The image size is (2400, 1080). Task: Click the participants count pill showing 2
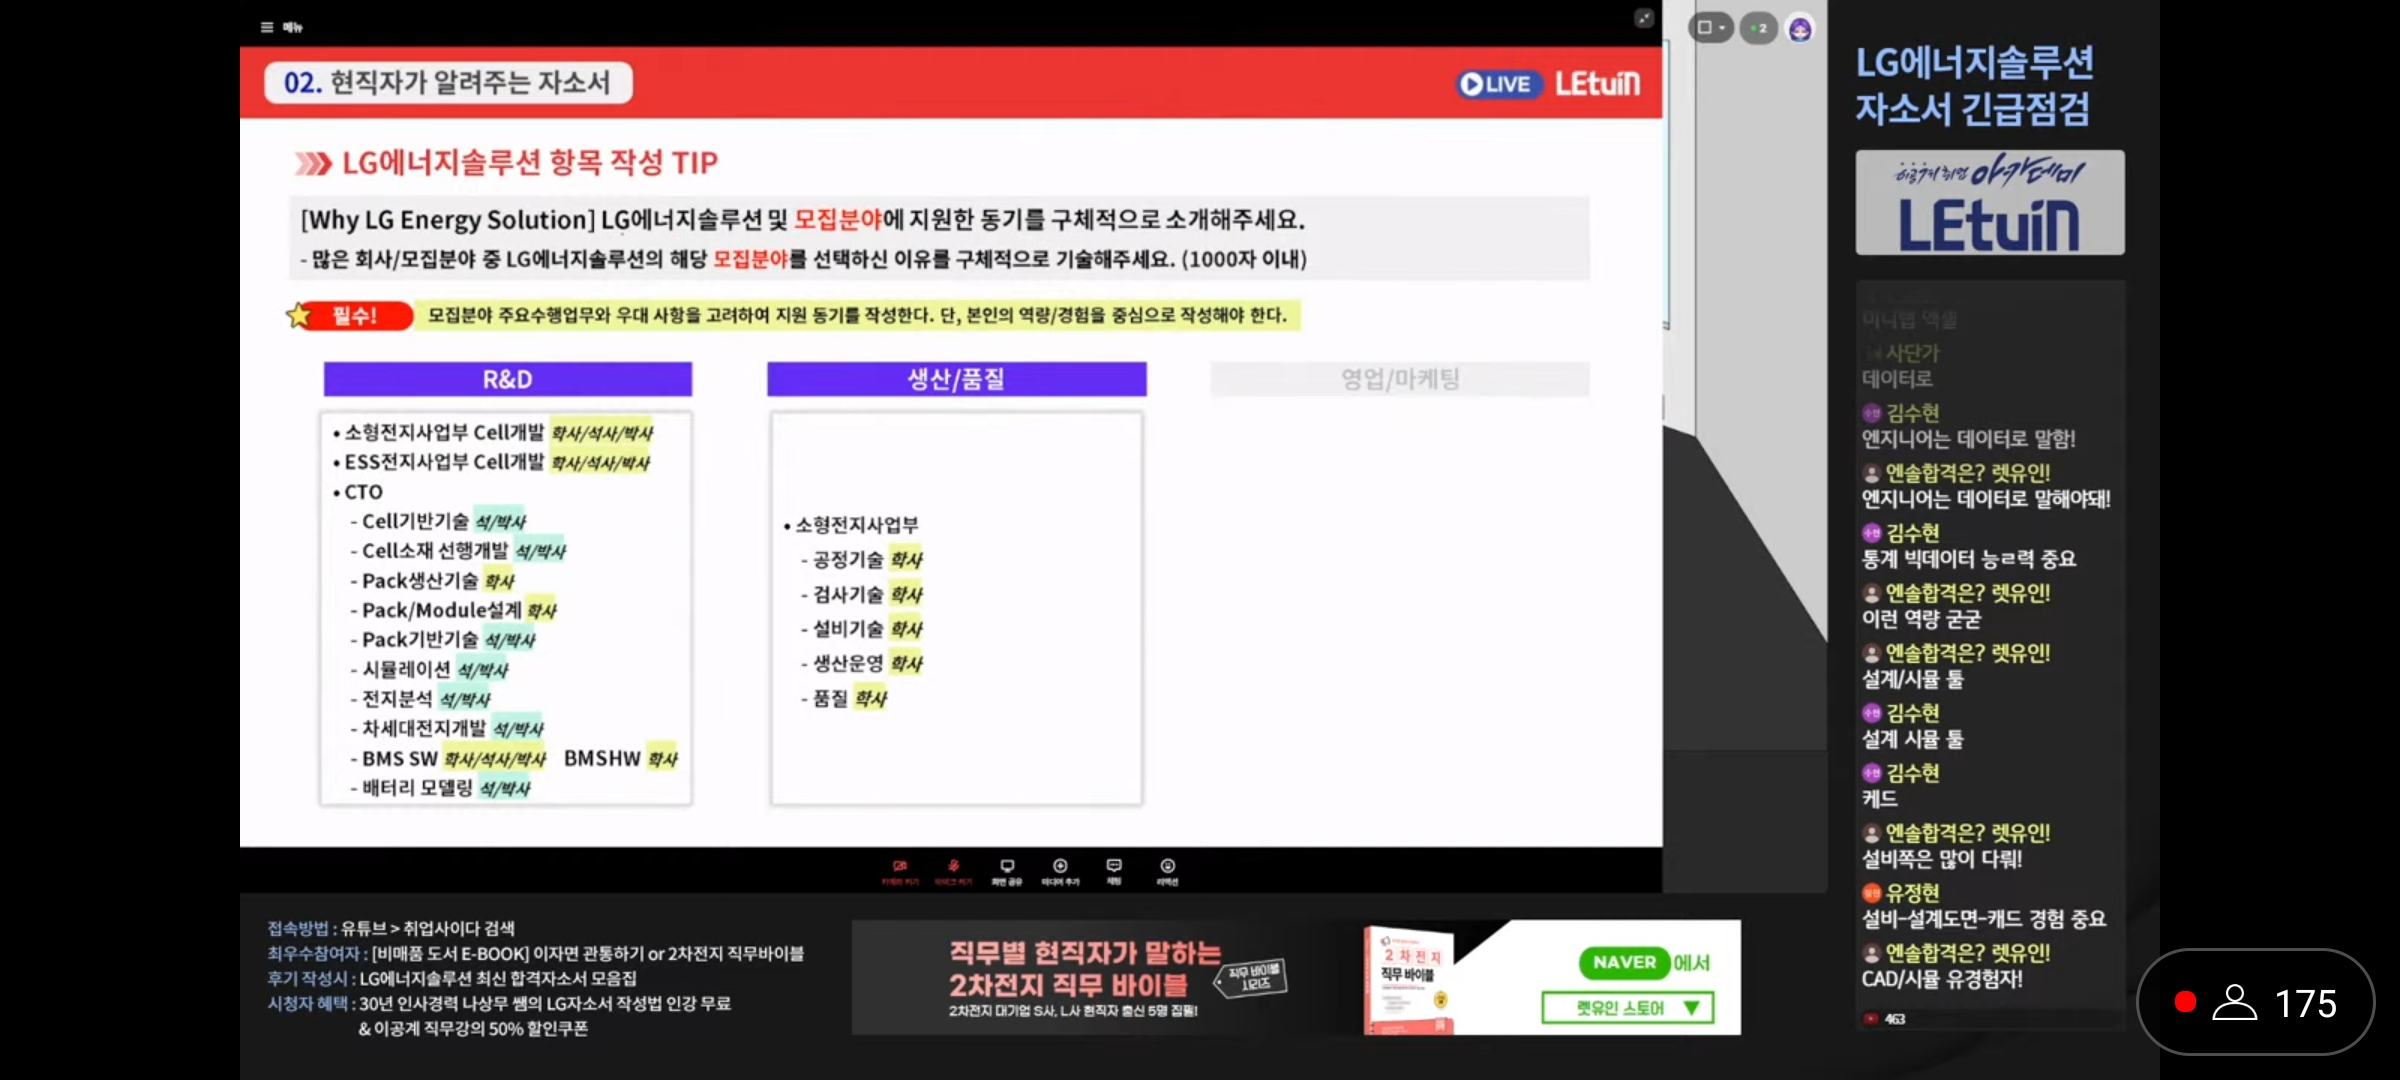click(1758, 28)
